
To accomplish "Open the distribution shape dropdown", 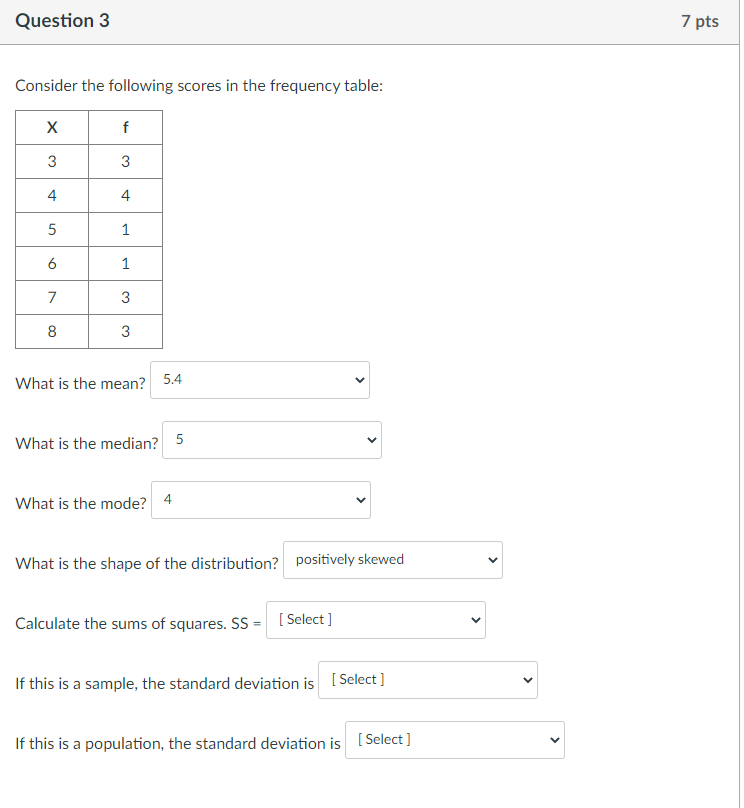I will pyautogui.click(x=392, y=560).
